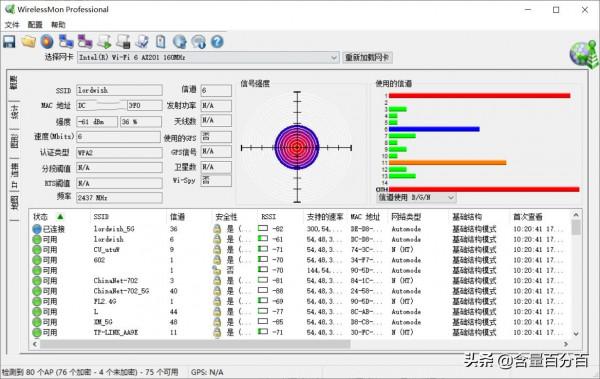
Task: Select the XM_5G network row
Action: click(x=300, y=322)
